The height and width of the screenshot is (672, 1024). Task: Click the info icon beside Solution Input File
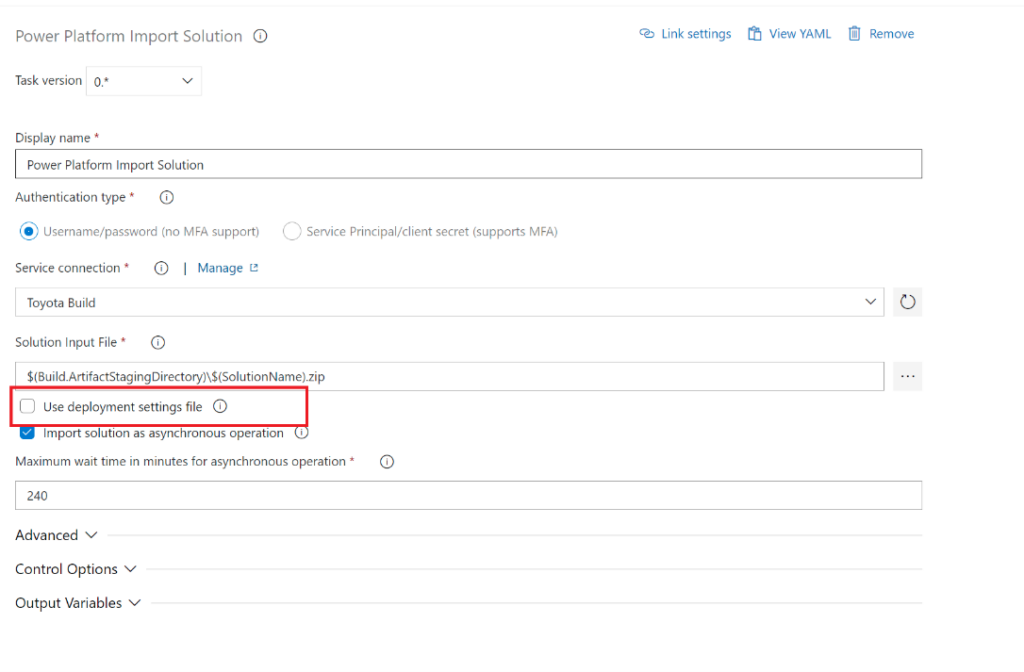[157, 342]
